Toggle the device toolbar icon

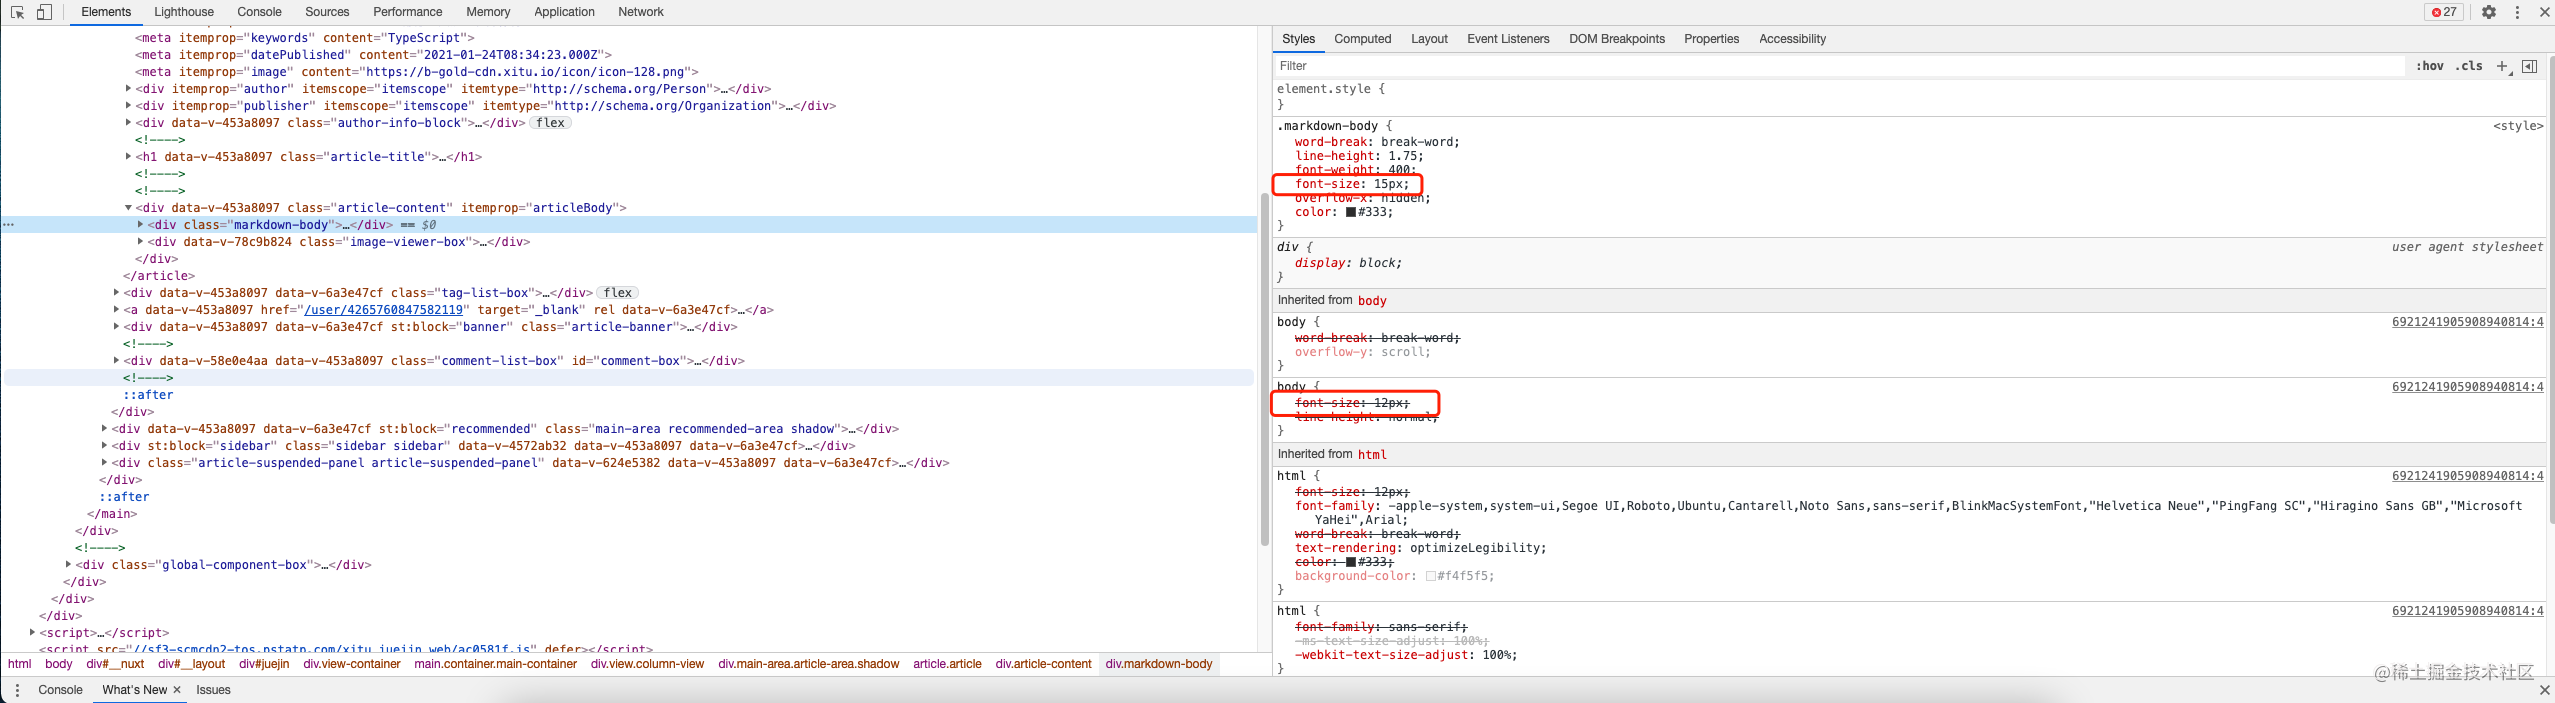pyautogui.click(x=44, y=12)
